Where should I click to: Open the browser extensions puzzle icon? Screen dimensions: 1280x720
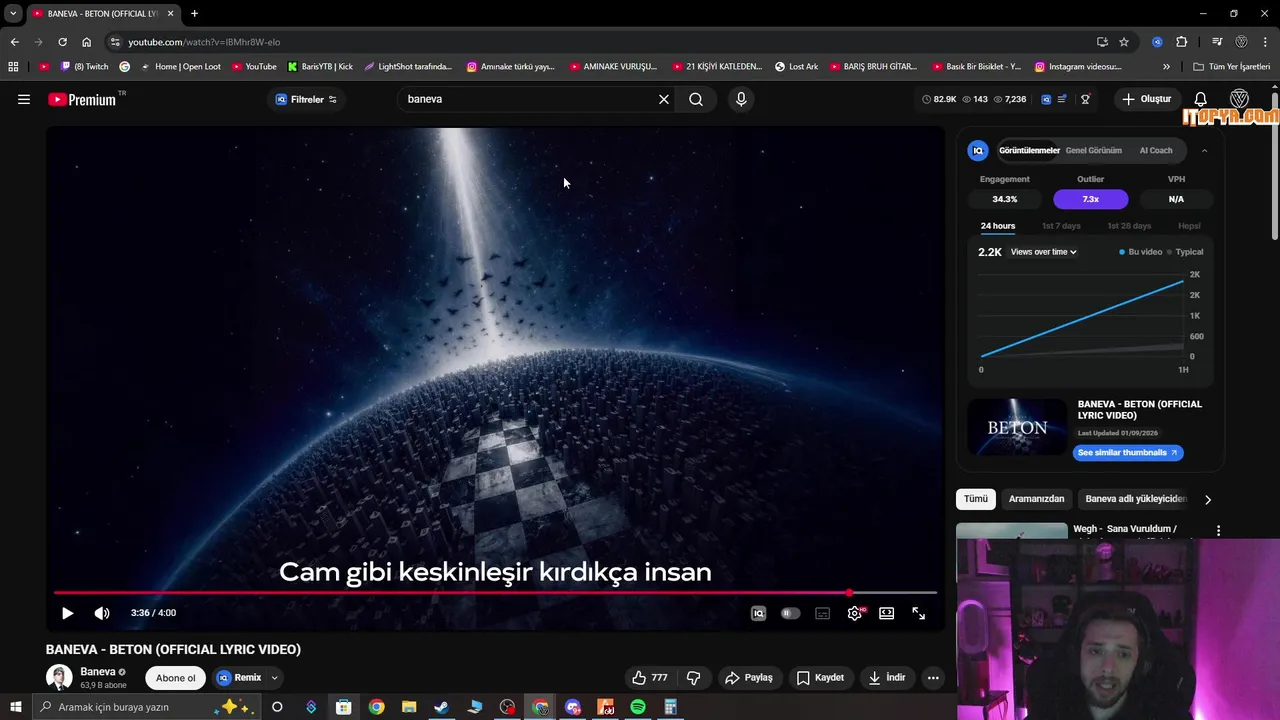(1182, 42)
